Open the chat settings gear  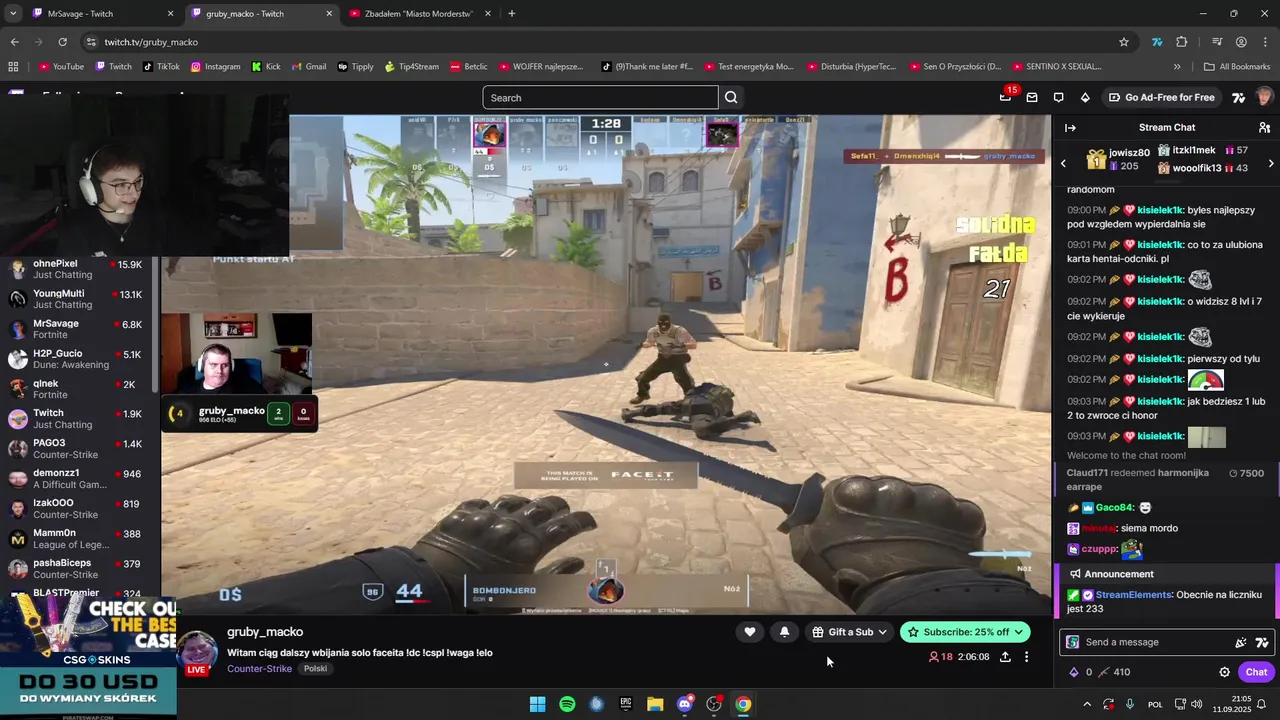coord(1224,672)
